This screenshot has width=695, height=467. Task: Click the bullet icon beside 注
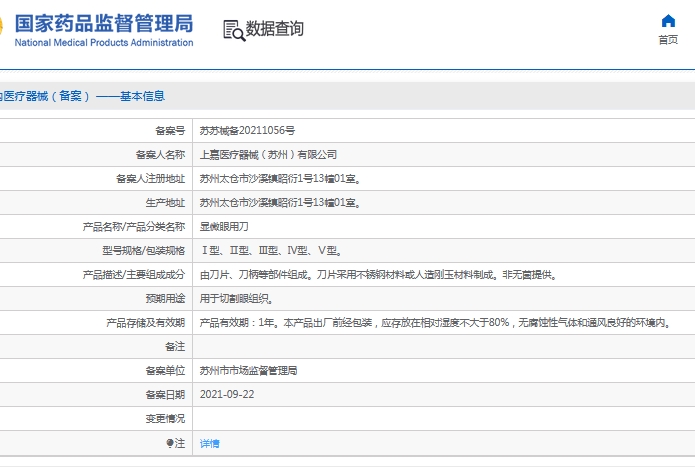[x=170, y=443]
